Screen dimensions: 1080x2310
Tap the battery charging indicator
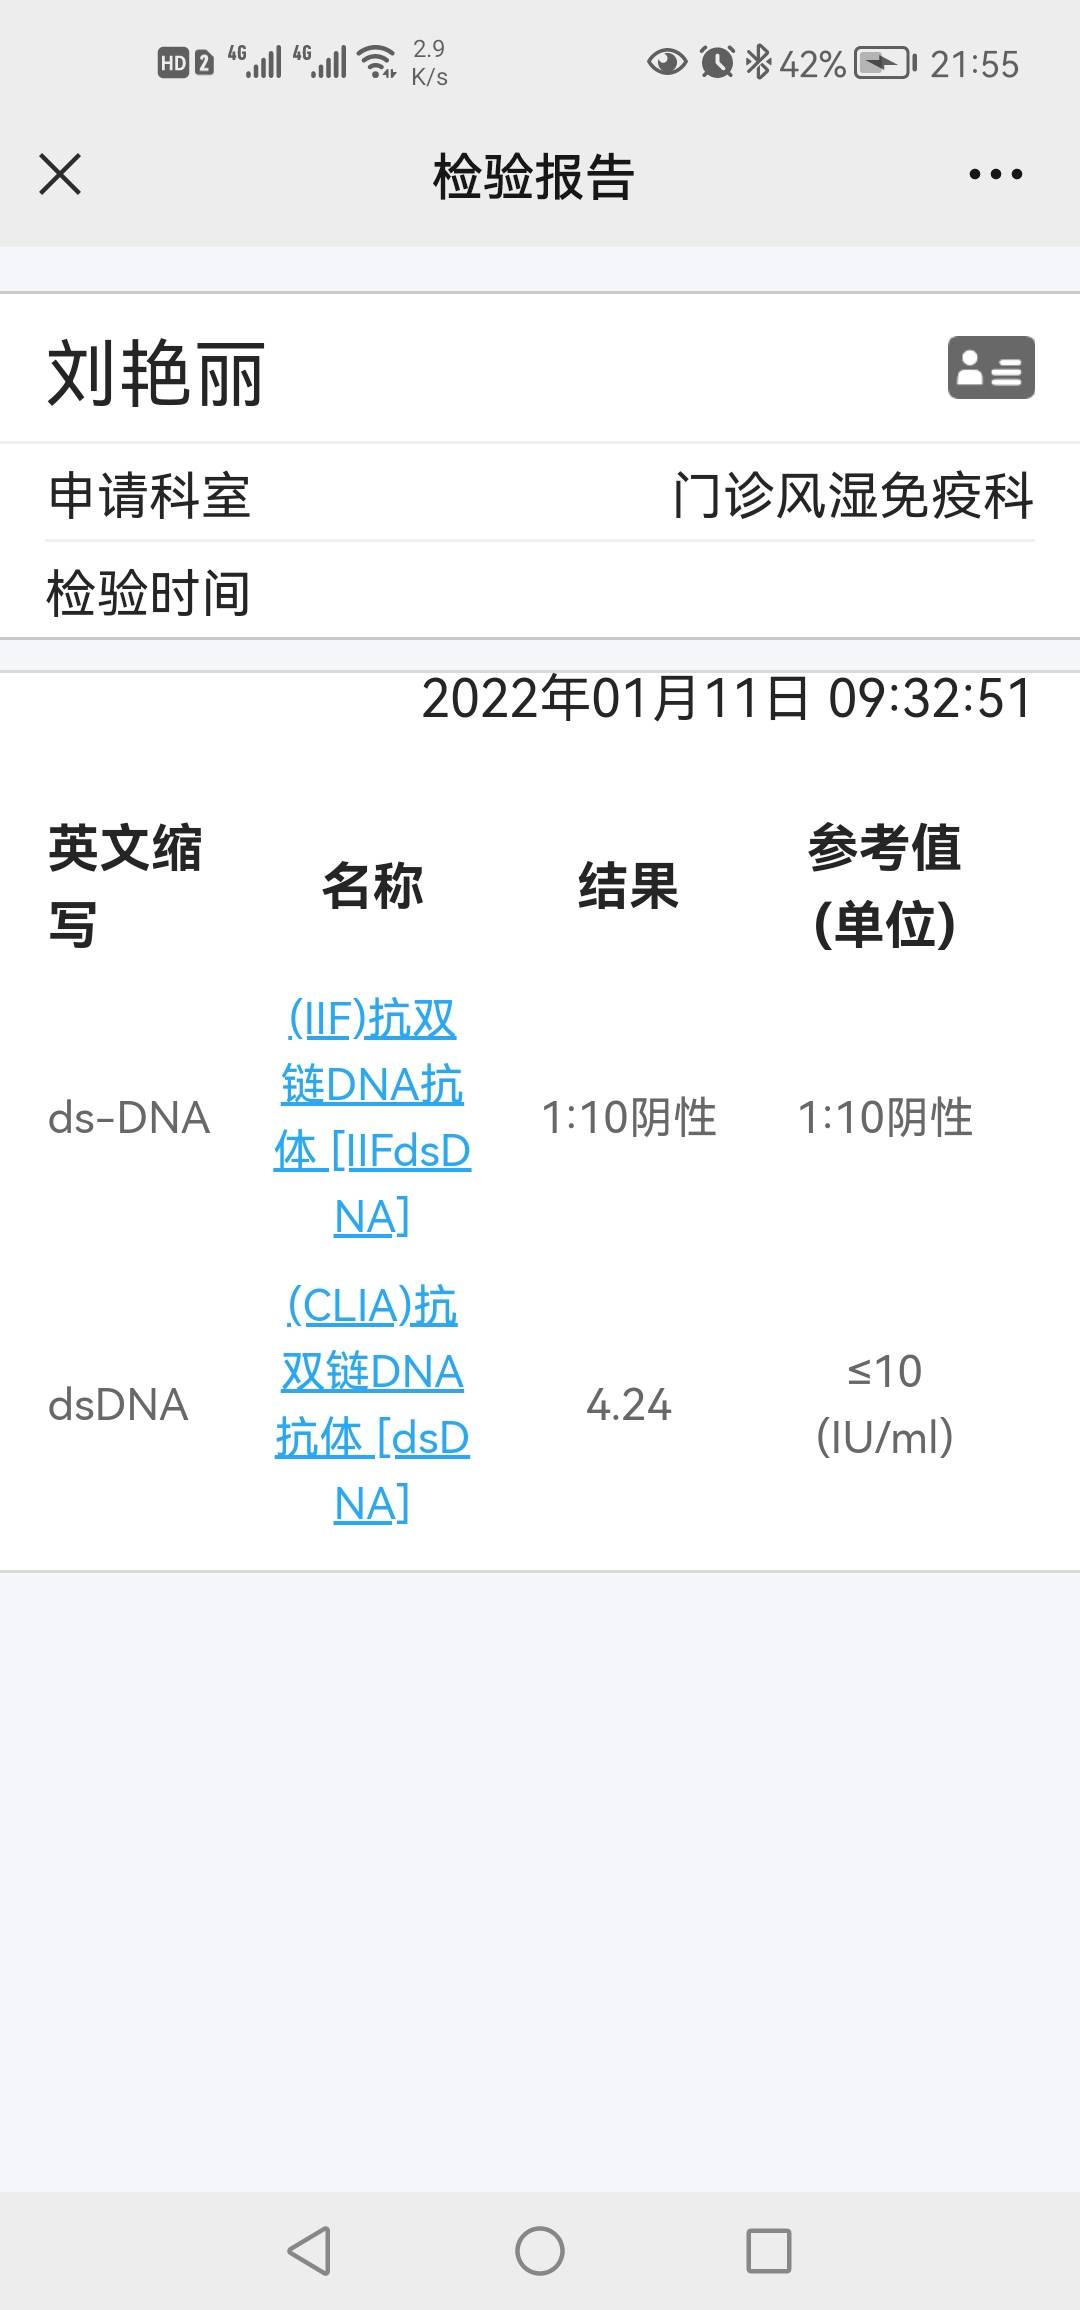(x=880, y=62)
